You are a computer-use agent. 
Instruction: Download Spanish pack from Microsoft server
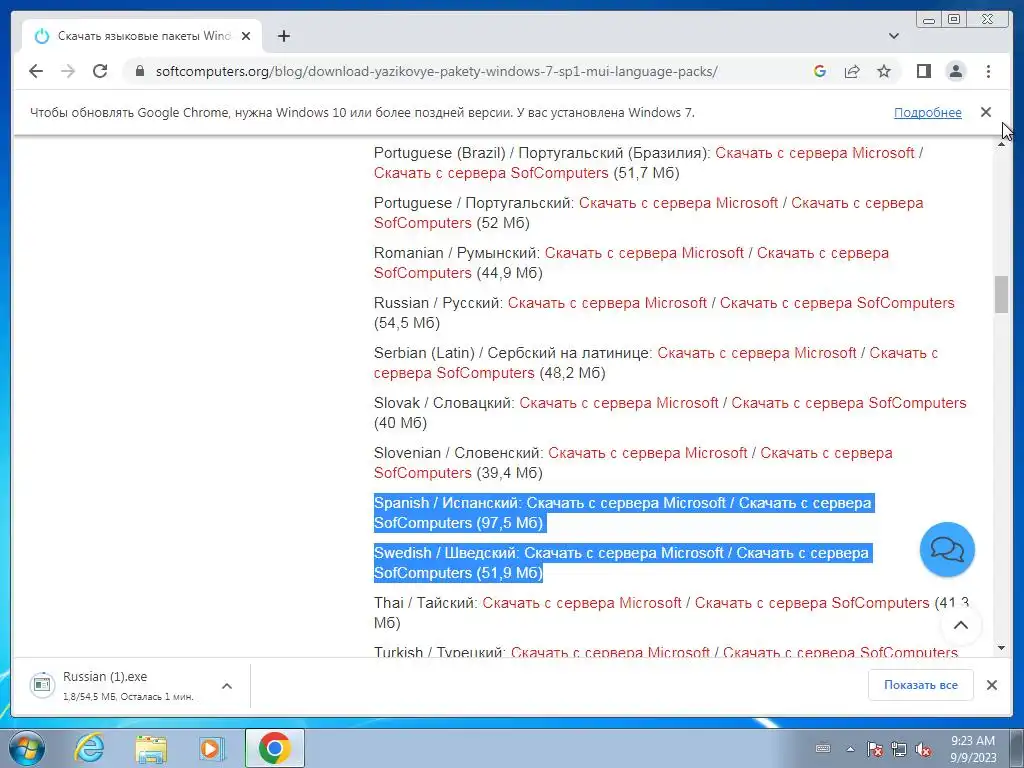coord(626,503)
